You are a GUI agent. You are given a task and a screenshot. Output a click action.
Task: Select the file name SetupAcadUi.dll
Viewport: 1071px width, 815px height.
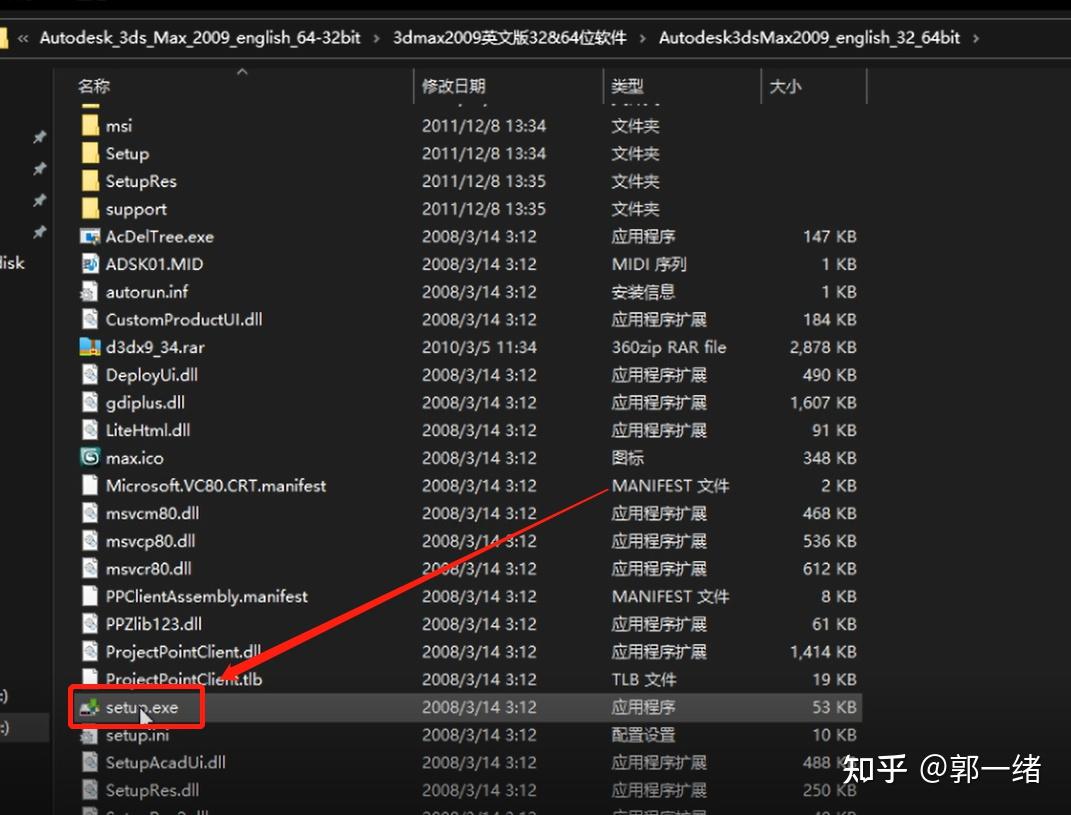tap(165, 762)
